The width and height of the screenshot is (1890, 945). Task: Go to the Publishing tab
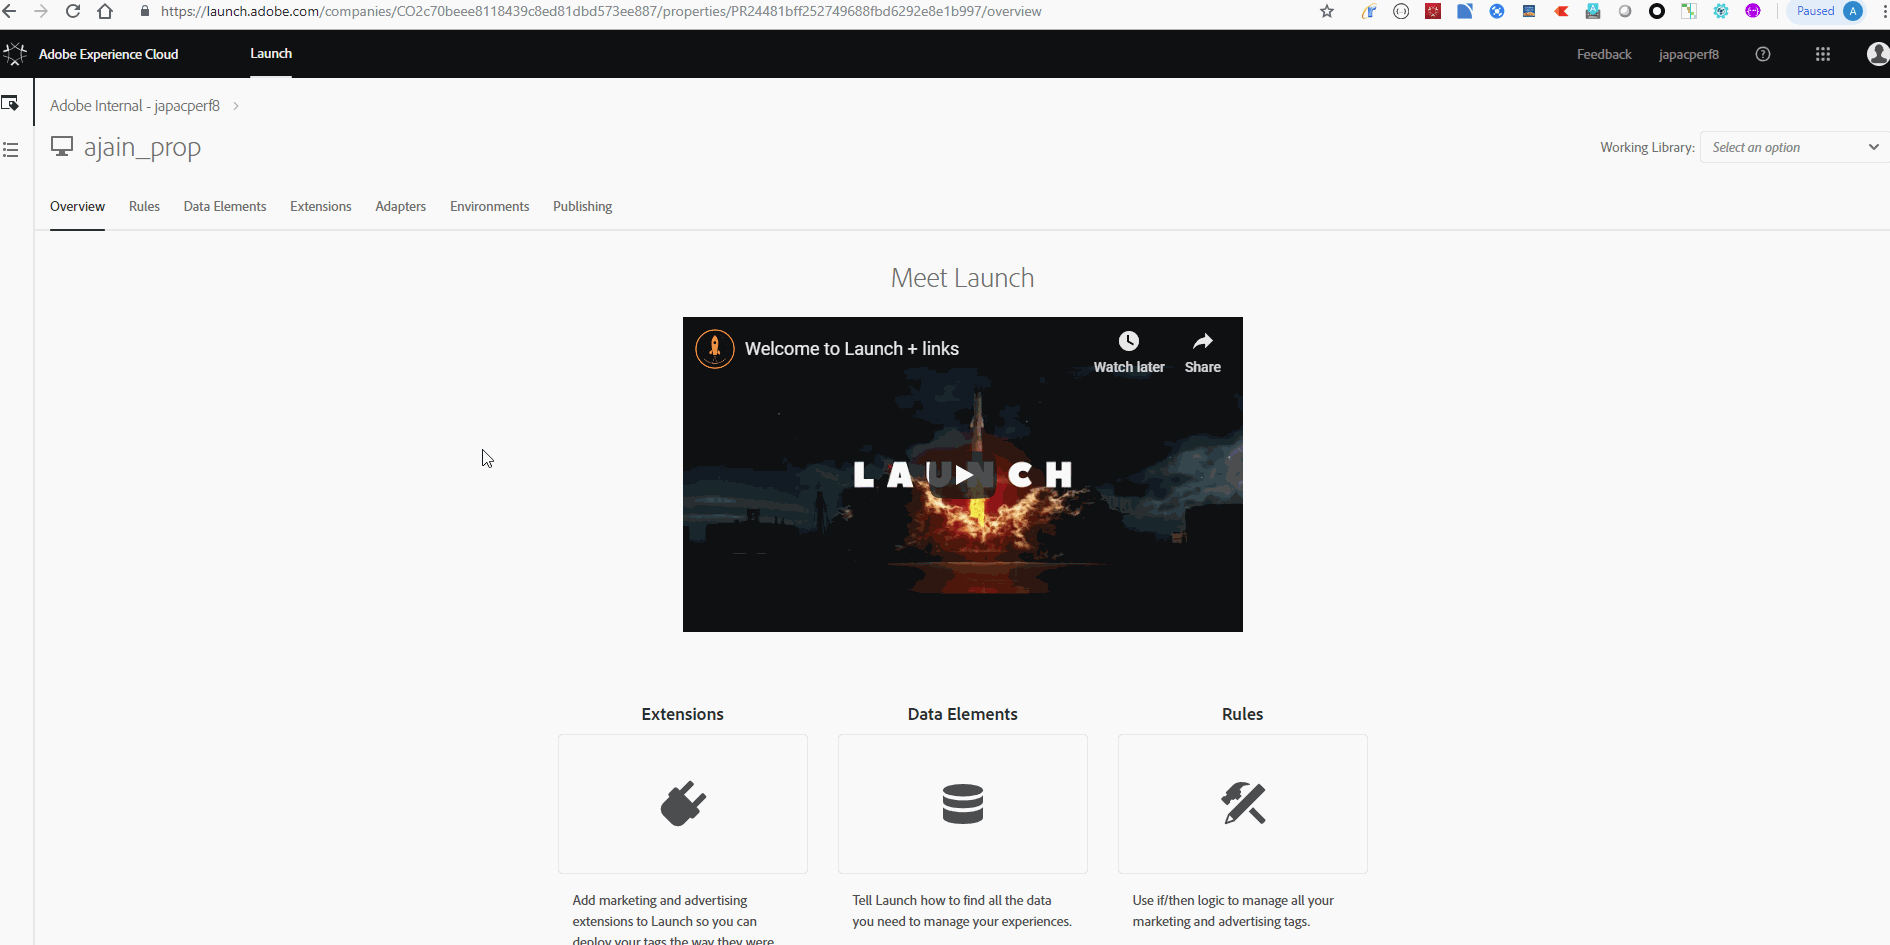coord(583,206)
